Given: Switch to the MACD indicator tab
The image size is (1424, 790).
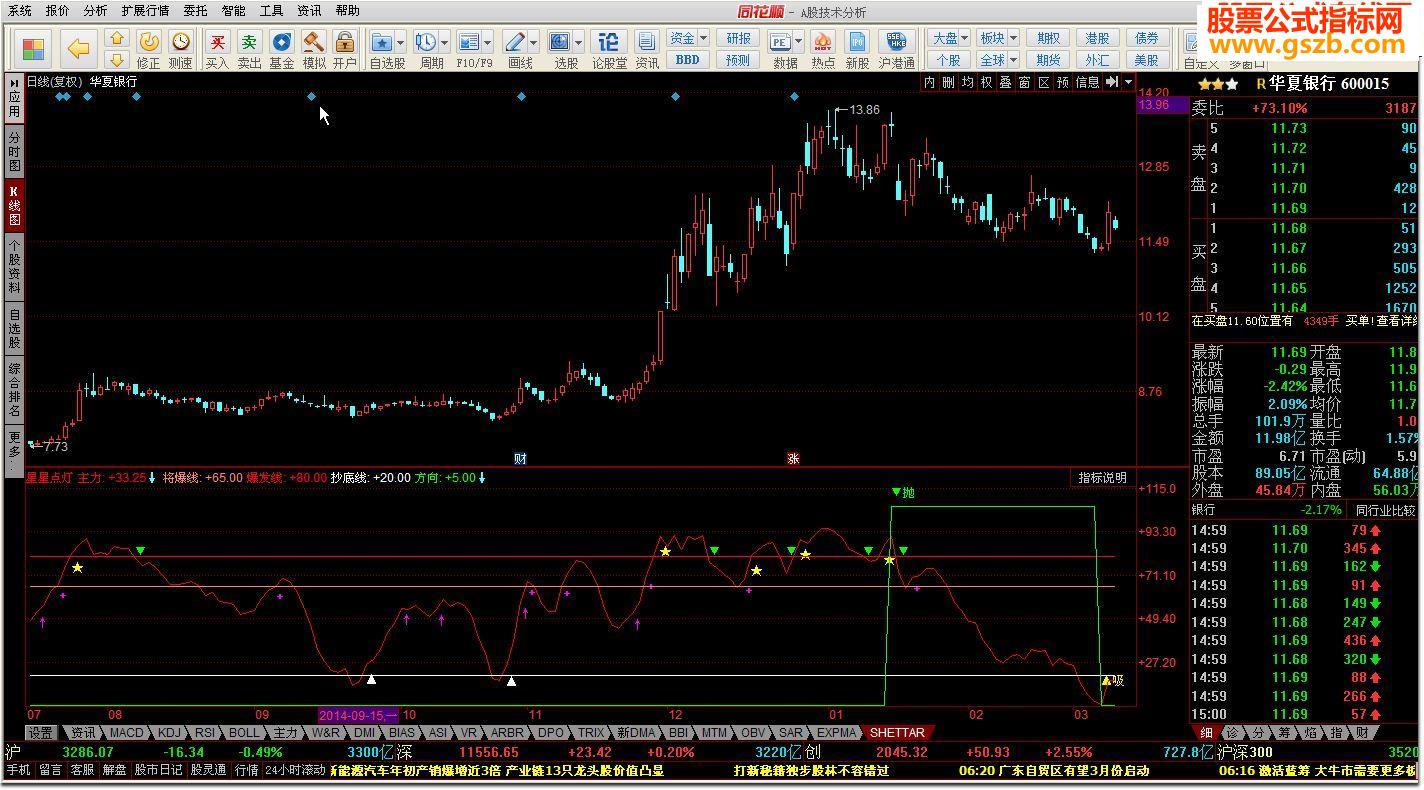Looking at the screenshot, I should pyautogui.click(x=127, y=733).
